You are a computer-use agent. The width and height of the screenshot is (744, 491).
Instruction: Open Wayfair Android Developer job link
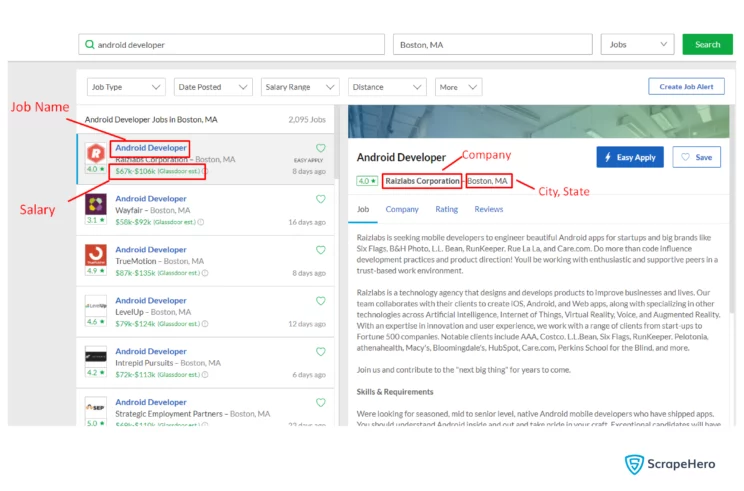pyautogui.click(x=151, y=199)
